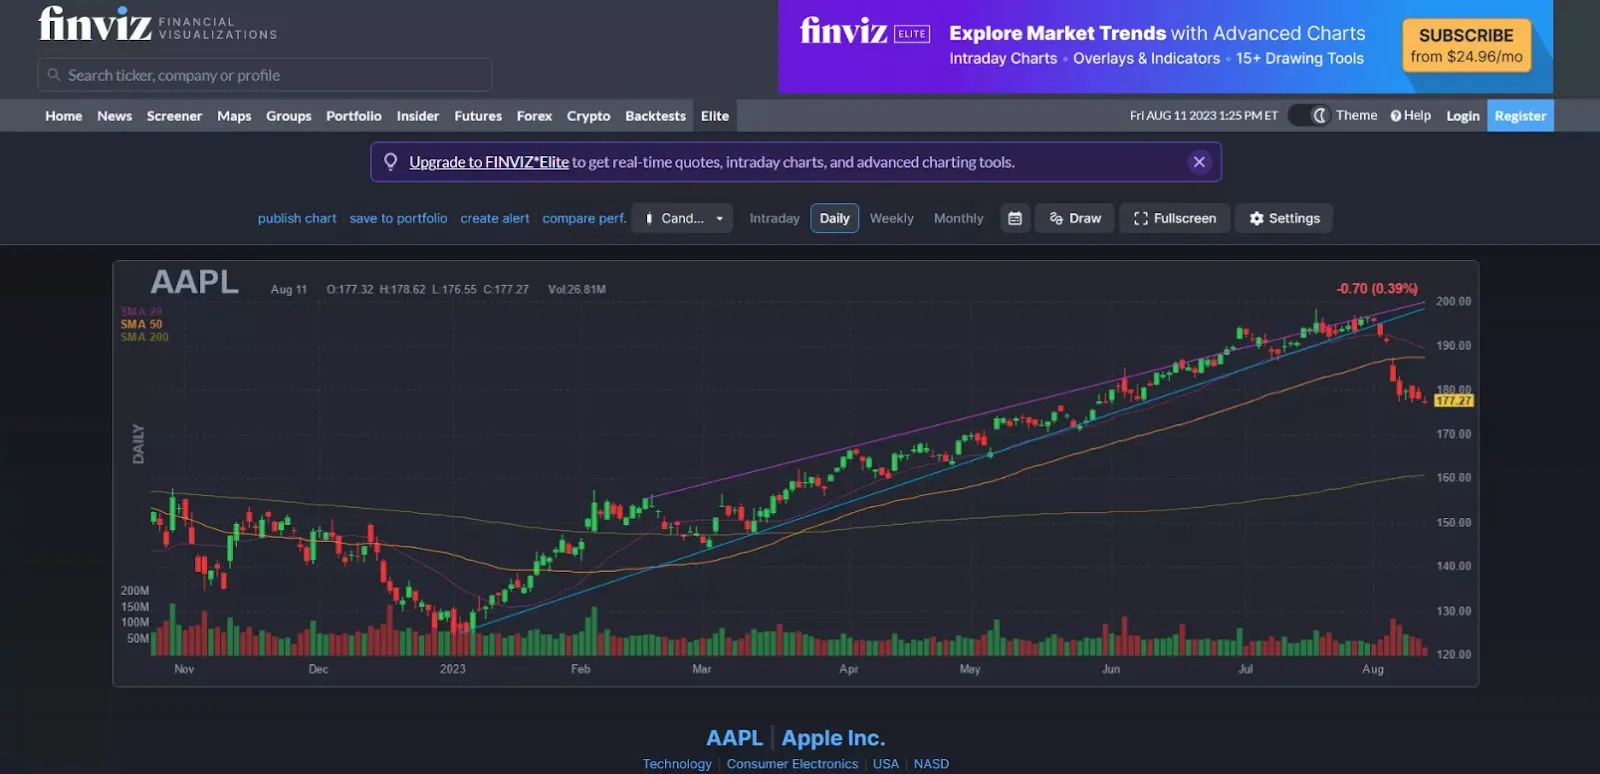This screenshot has width=1600, height=774.
Task: Click the Login link
Action: 1463,116
